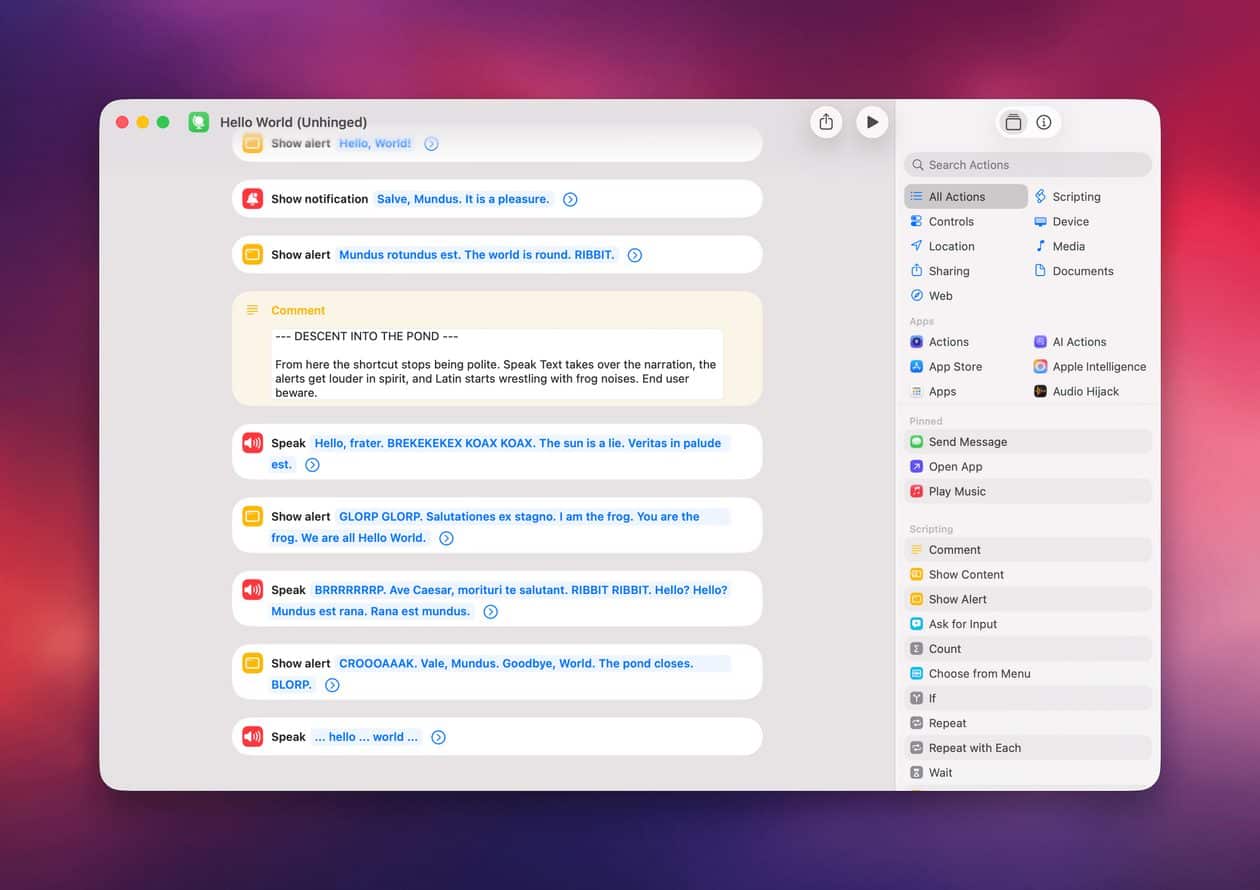
Task: Add the Ask for Input action
Action: [x=1028, y=624]
